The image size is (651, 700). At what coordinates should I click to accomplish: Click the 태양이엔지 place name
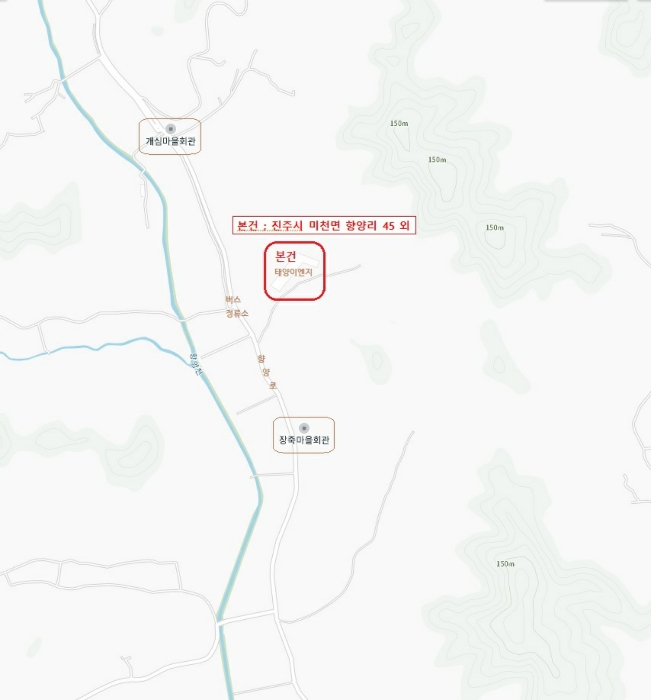click(293, 272)
